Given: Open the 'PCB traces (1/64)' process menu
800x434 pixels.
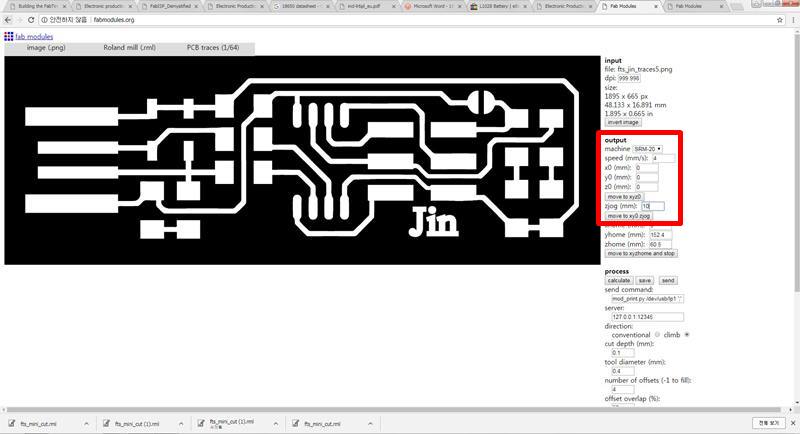Looking at the screenshot, I should tap(213, 47).
